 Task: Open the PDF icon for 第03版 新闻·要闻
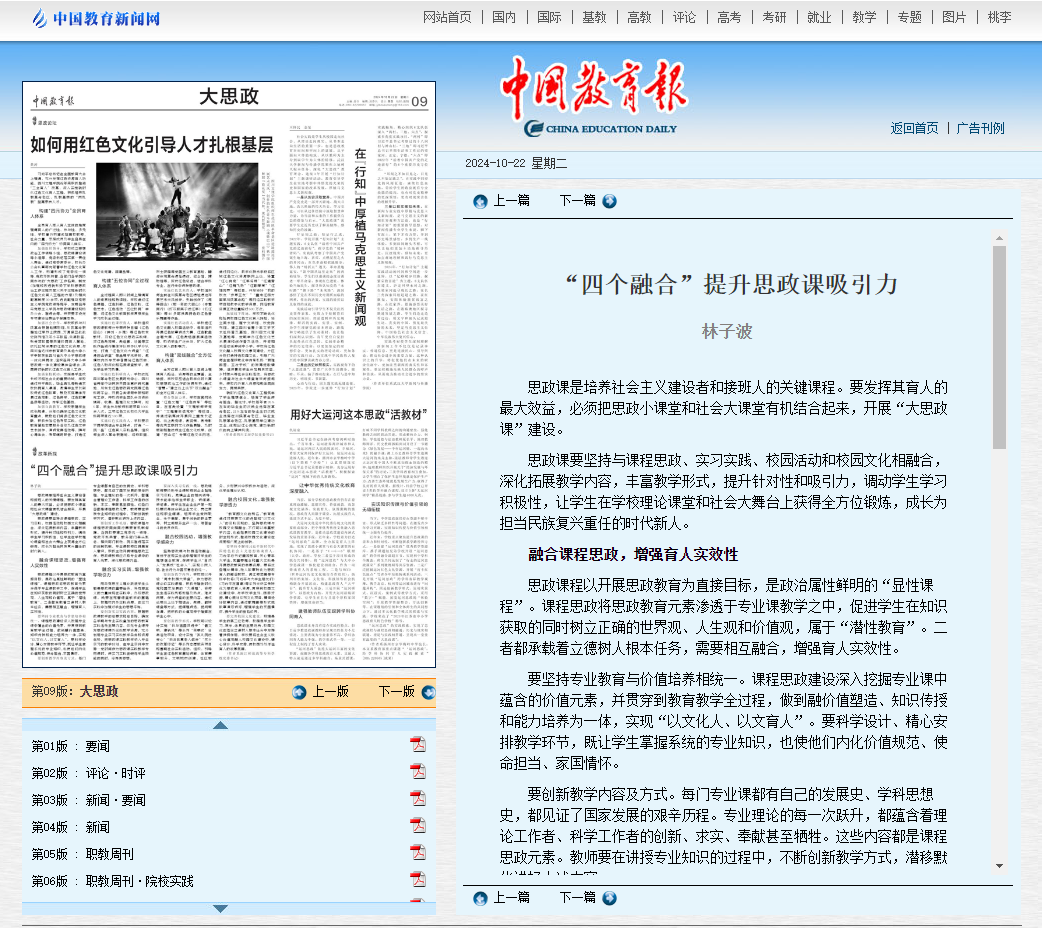pos(417,798)
